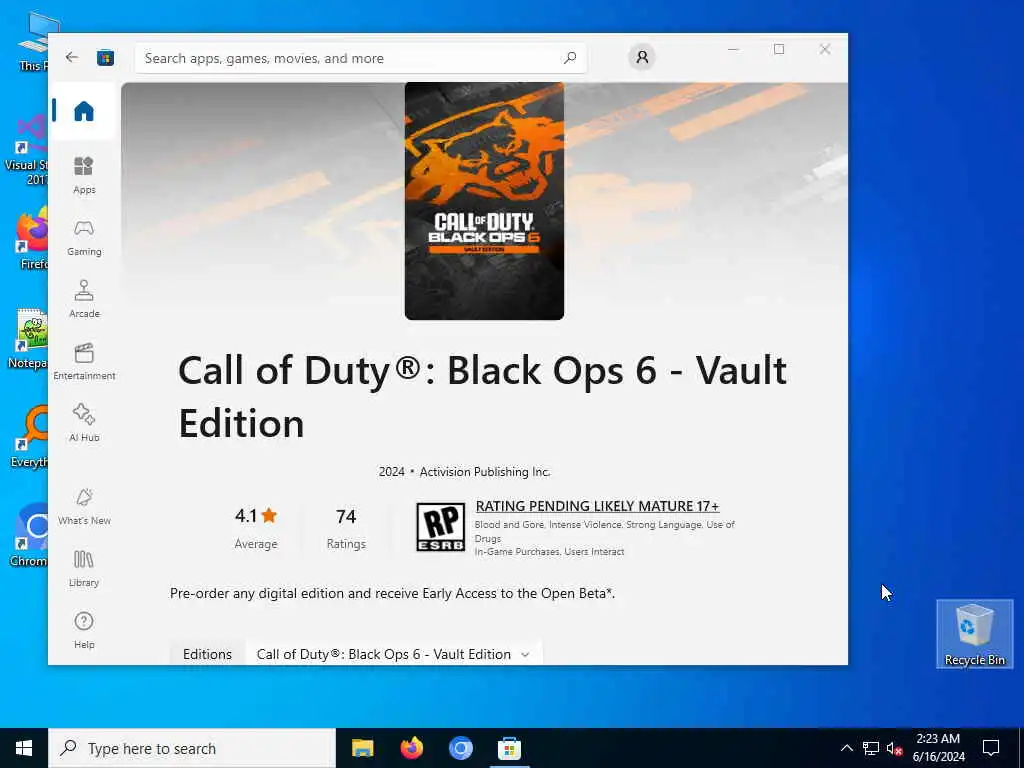The image size is (1024, 768).
Task: Open the Gaming section in sidebar
Action: [84, 238]
